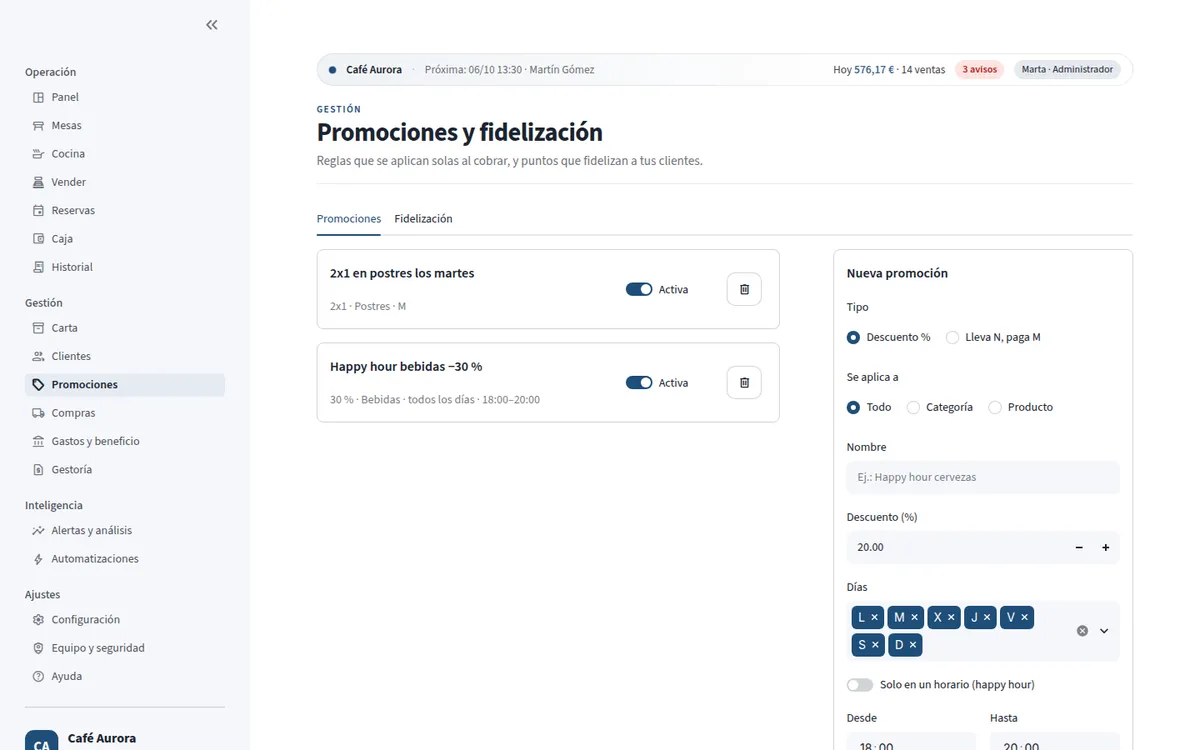Click the Clientes people icon

point(38,356)
